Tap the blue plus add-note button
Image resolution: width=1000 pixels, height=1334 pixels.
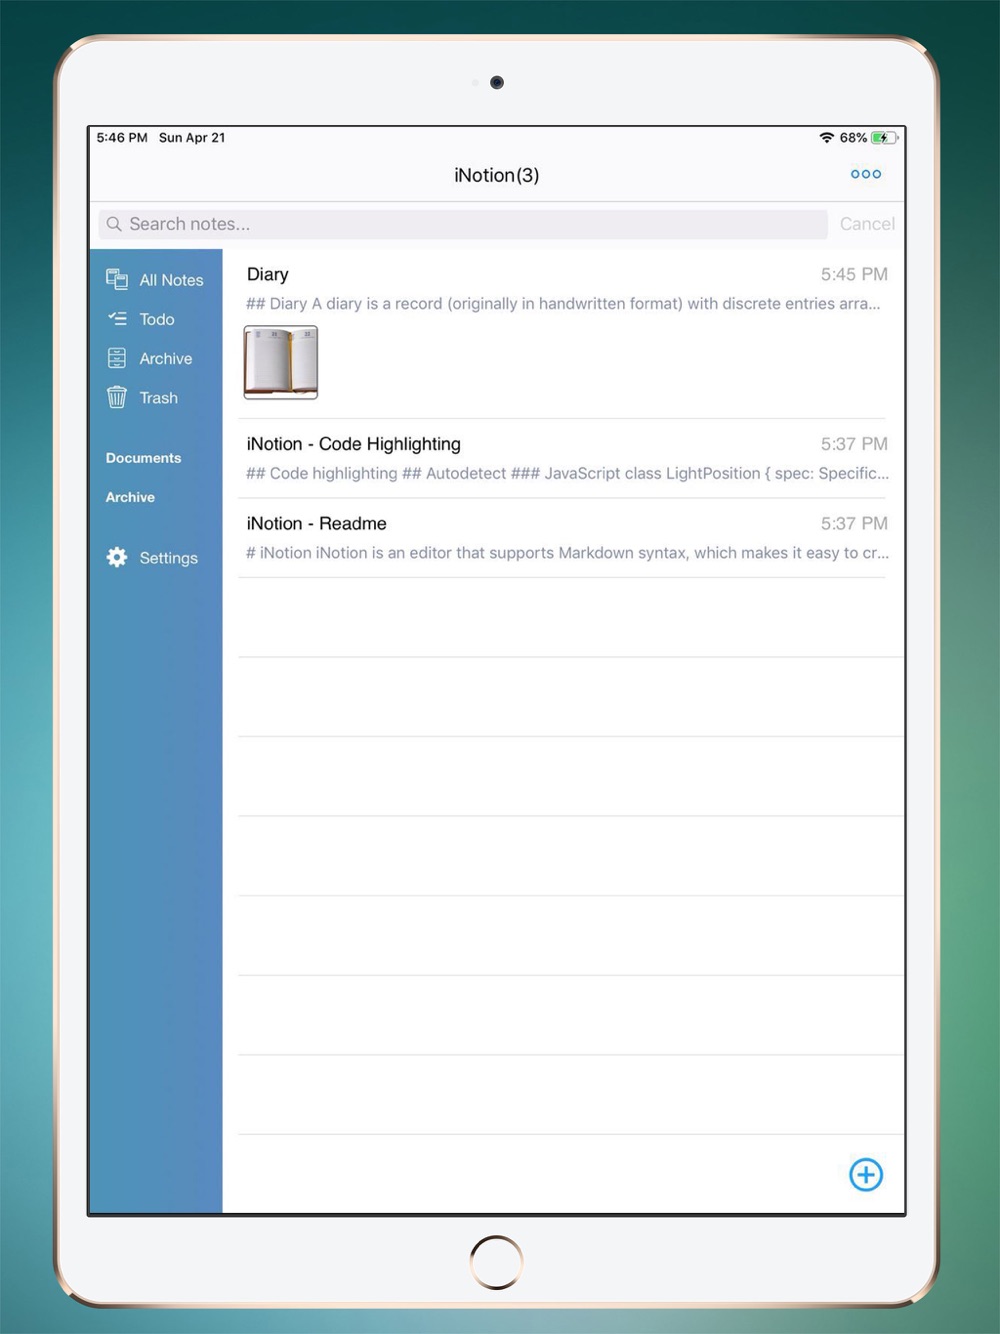[866, 1174]
